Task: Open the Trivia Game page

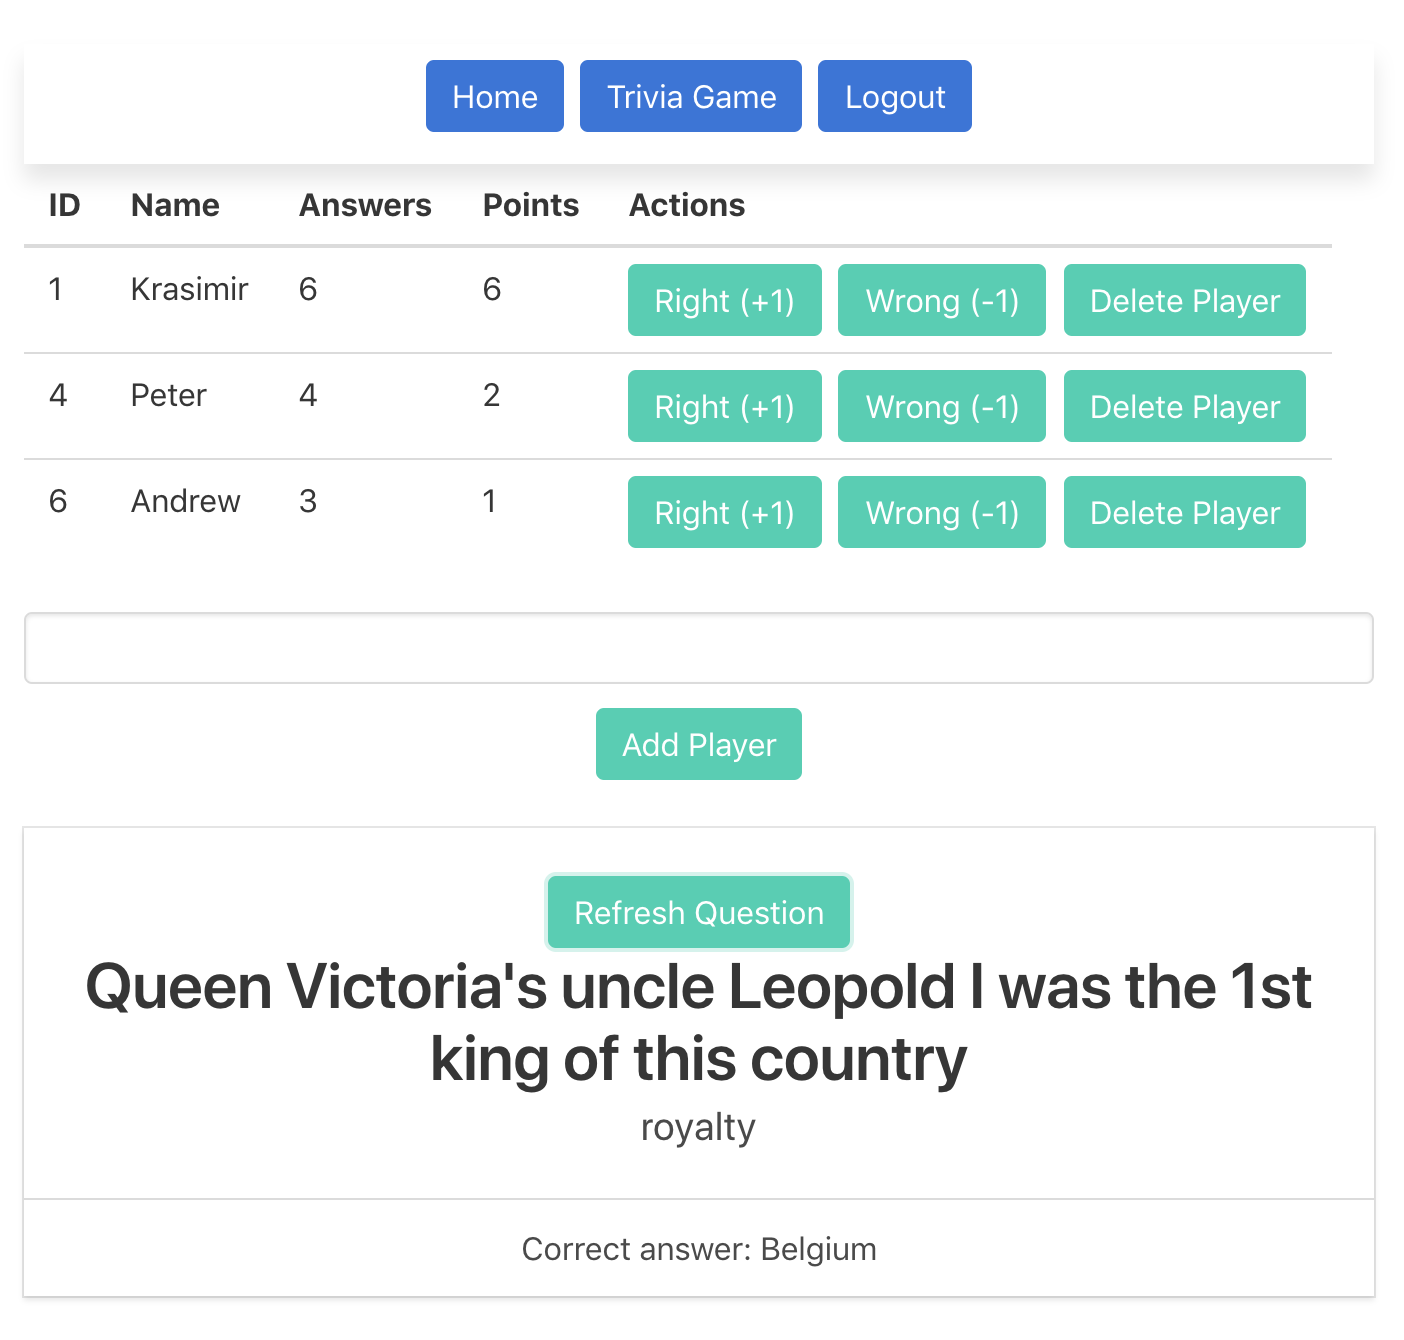Action: click(691, 96)
